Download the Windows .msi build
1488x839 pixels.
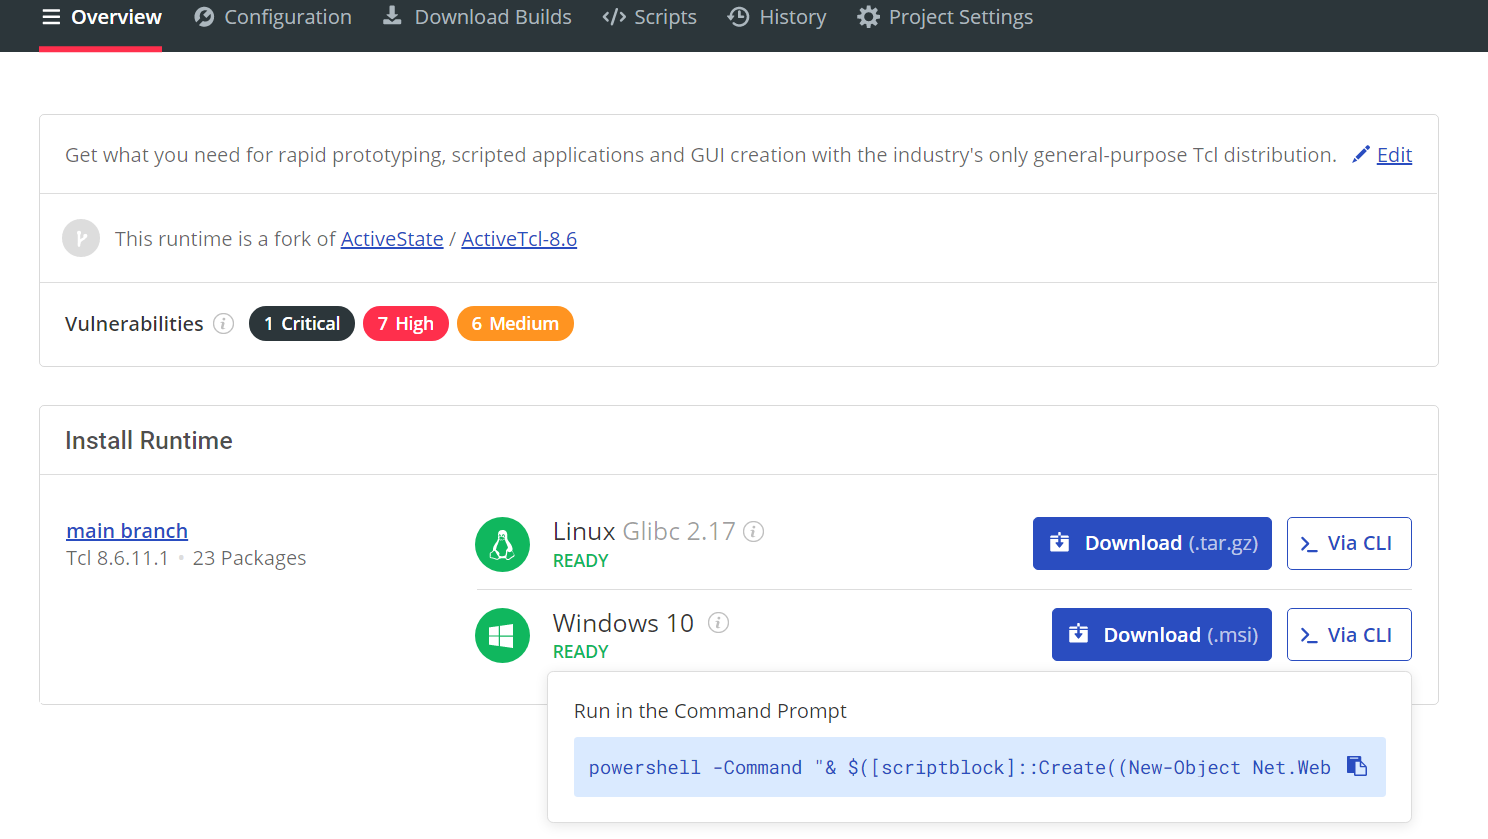click(x=1162, y=635)
